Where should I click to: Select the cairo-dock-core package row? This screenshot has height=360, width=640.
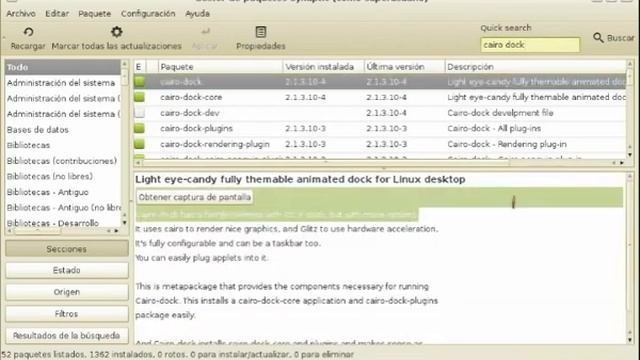(380, 97)
